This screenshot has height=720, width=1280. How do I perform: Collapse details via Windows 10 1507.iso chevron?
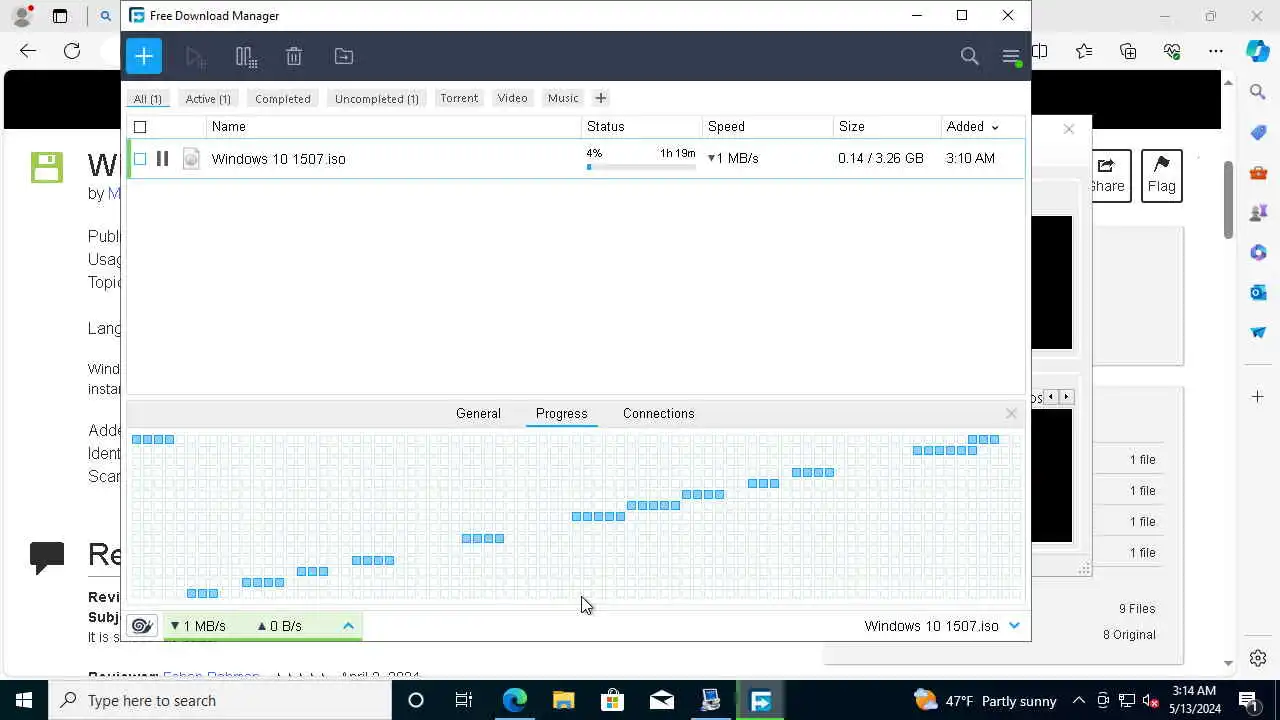click(x=1014, y=626)
